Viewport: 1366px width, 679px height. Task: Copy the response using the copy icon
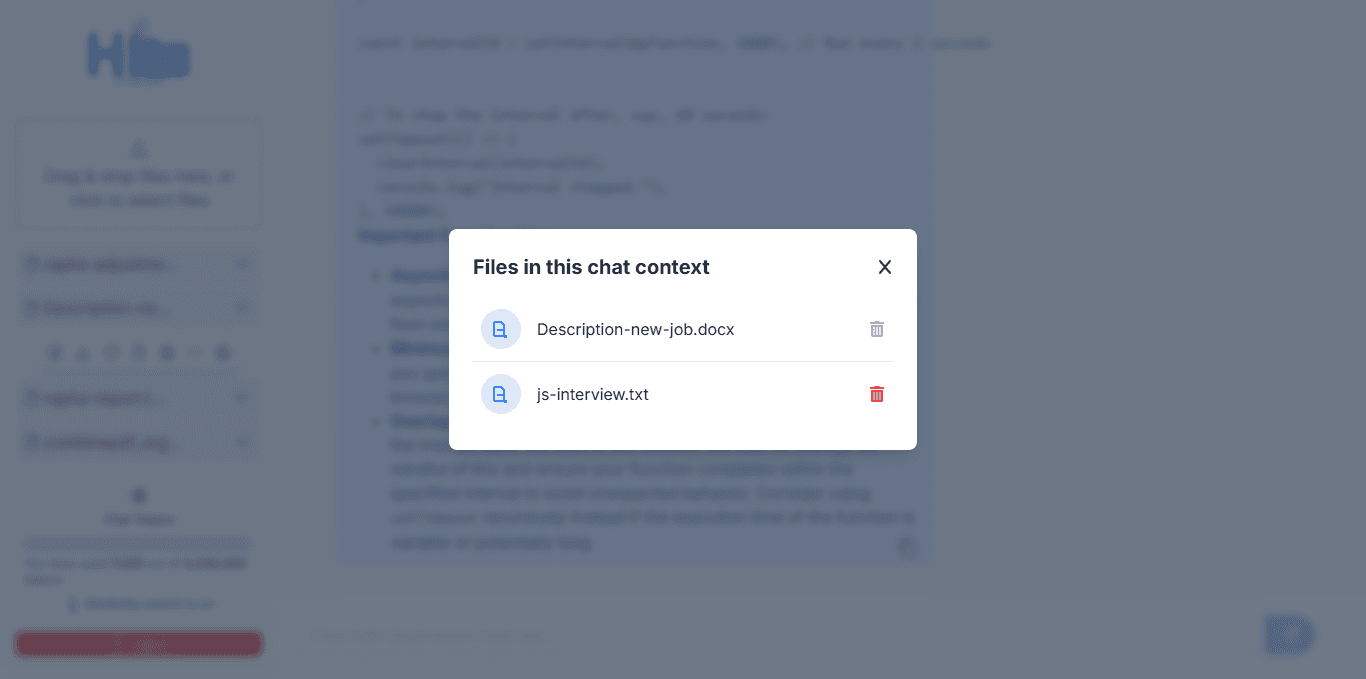click(906, 547)
